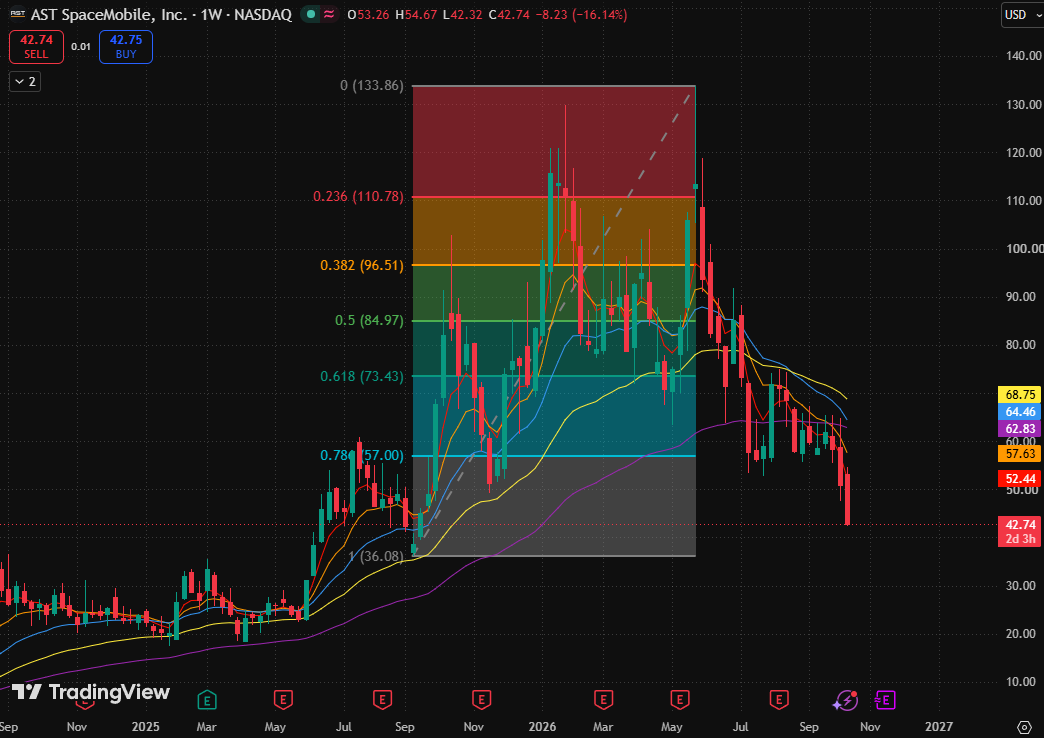Click the Fib 0.236 (110.78) level label
Viewport: 1044px width, 738px height.
click(358, 196)
